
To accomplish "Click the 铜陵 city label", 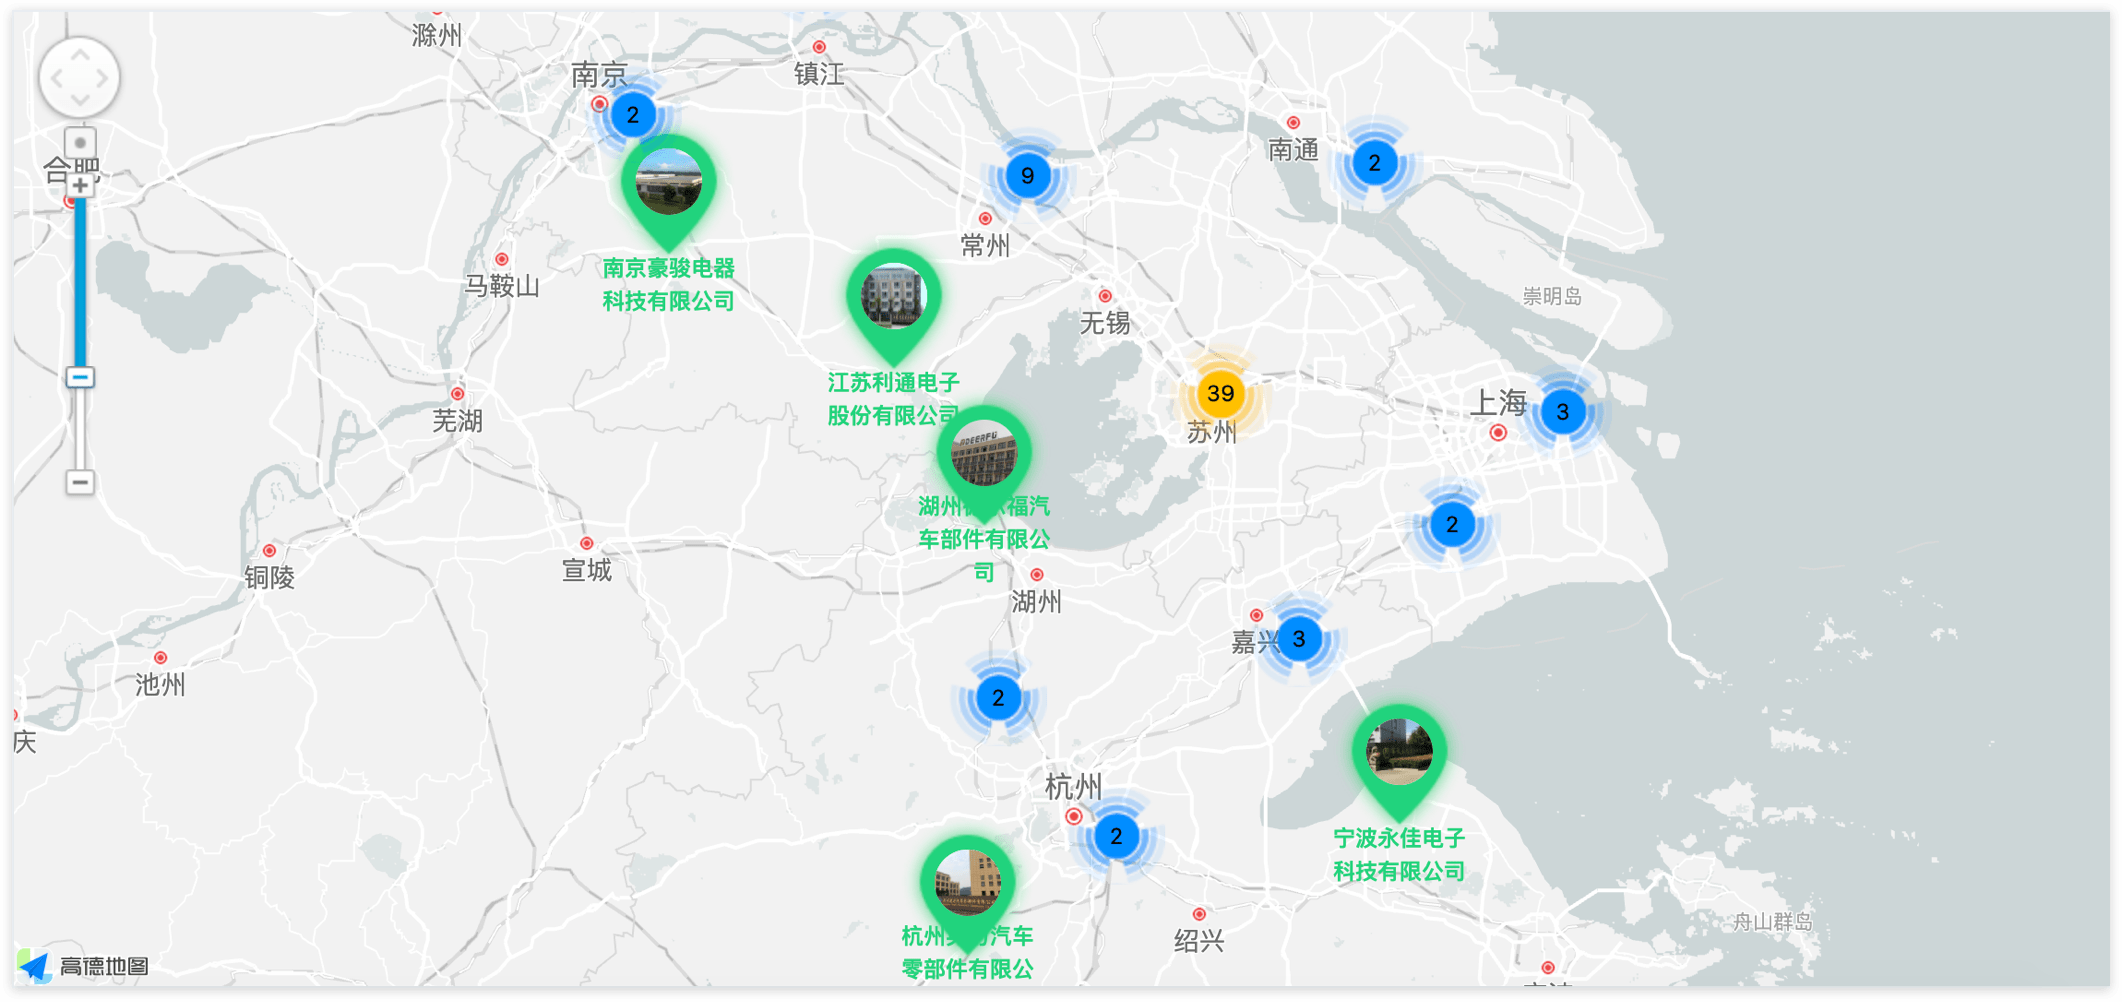I will pos(269,578).
